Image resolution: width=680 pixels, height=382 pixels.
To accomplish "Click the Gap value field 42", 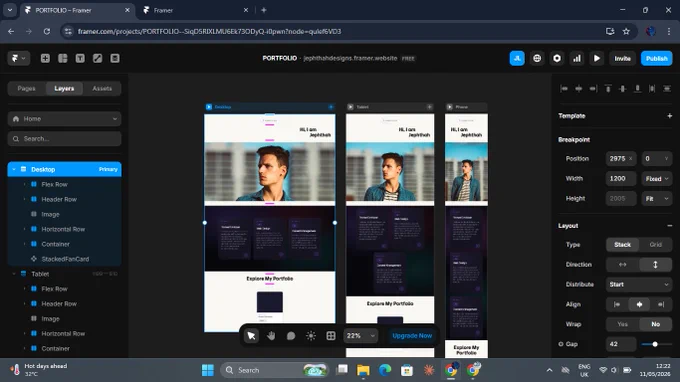I will (x=621, y=344).
